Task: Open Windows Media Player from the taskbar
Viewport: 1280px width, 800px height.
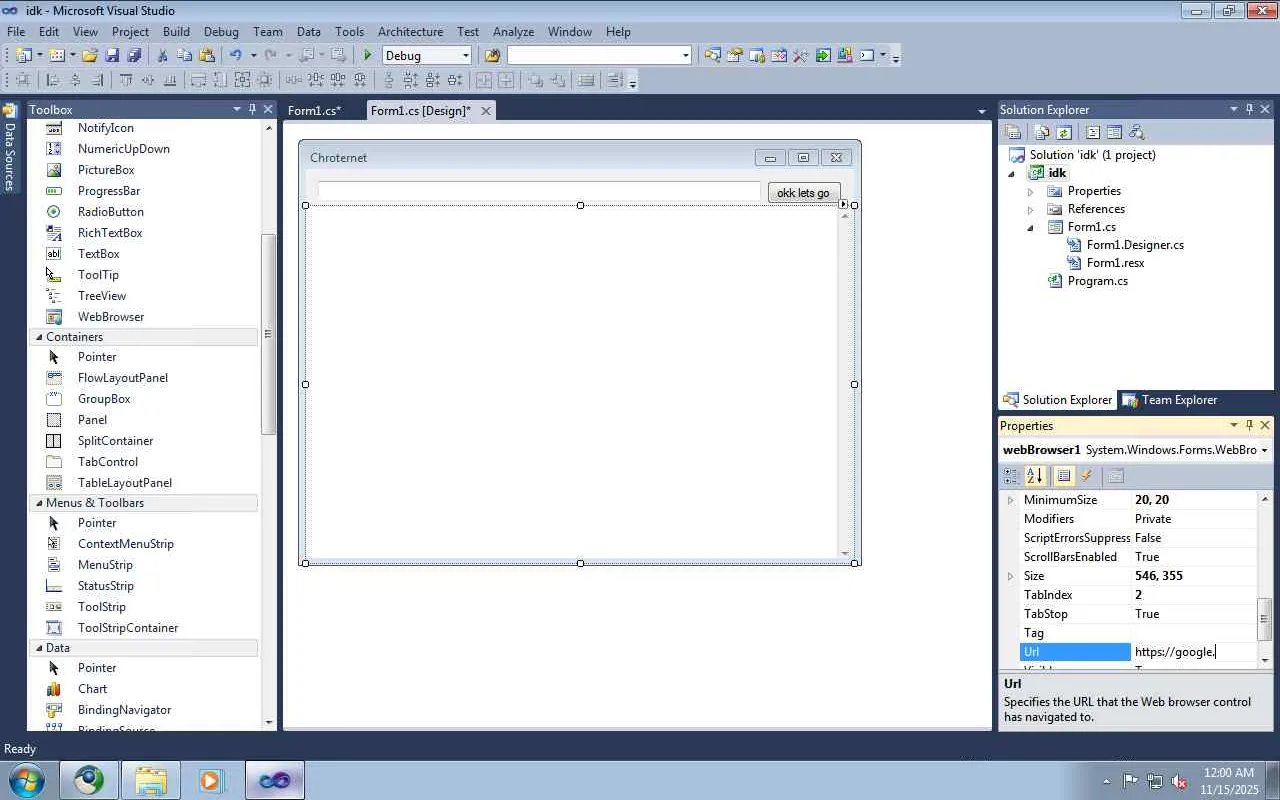Action: 211,780
